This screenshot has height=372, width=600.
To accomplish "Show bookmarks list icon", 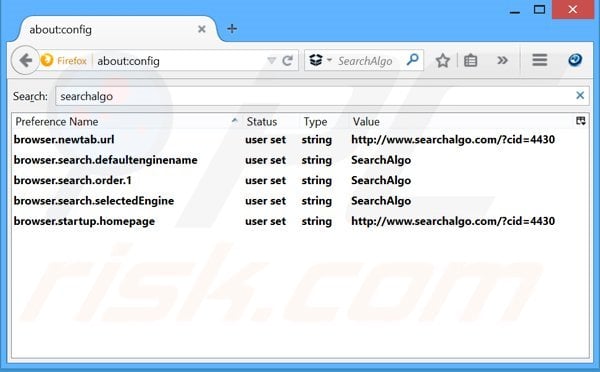I will (x=470, y=60).
